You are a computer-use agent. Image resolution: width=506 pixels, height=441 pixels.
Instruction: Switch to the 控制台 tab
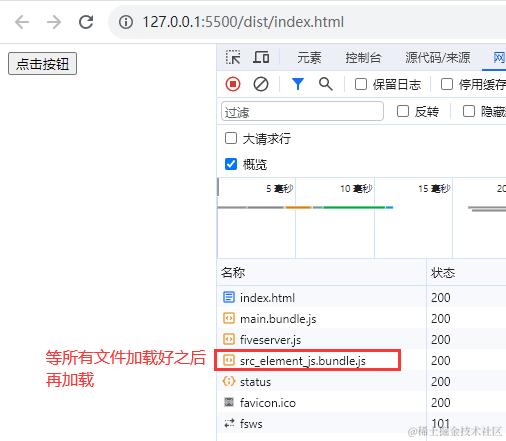[363, 57]
